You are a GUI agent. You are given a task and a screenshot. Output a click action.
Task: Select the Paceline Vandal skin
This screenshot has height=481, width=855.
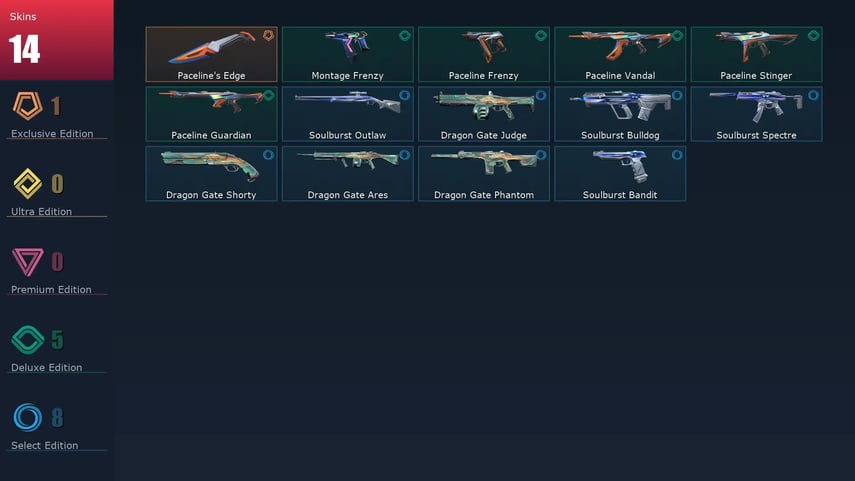coord(620,54)
